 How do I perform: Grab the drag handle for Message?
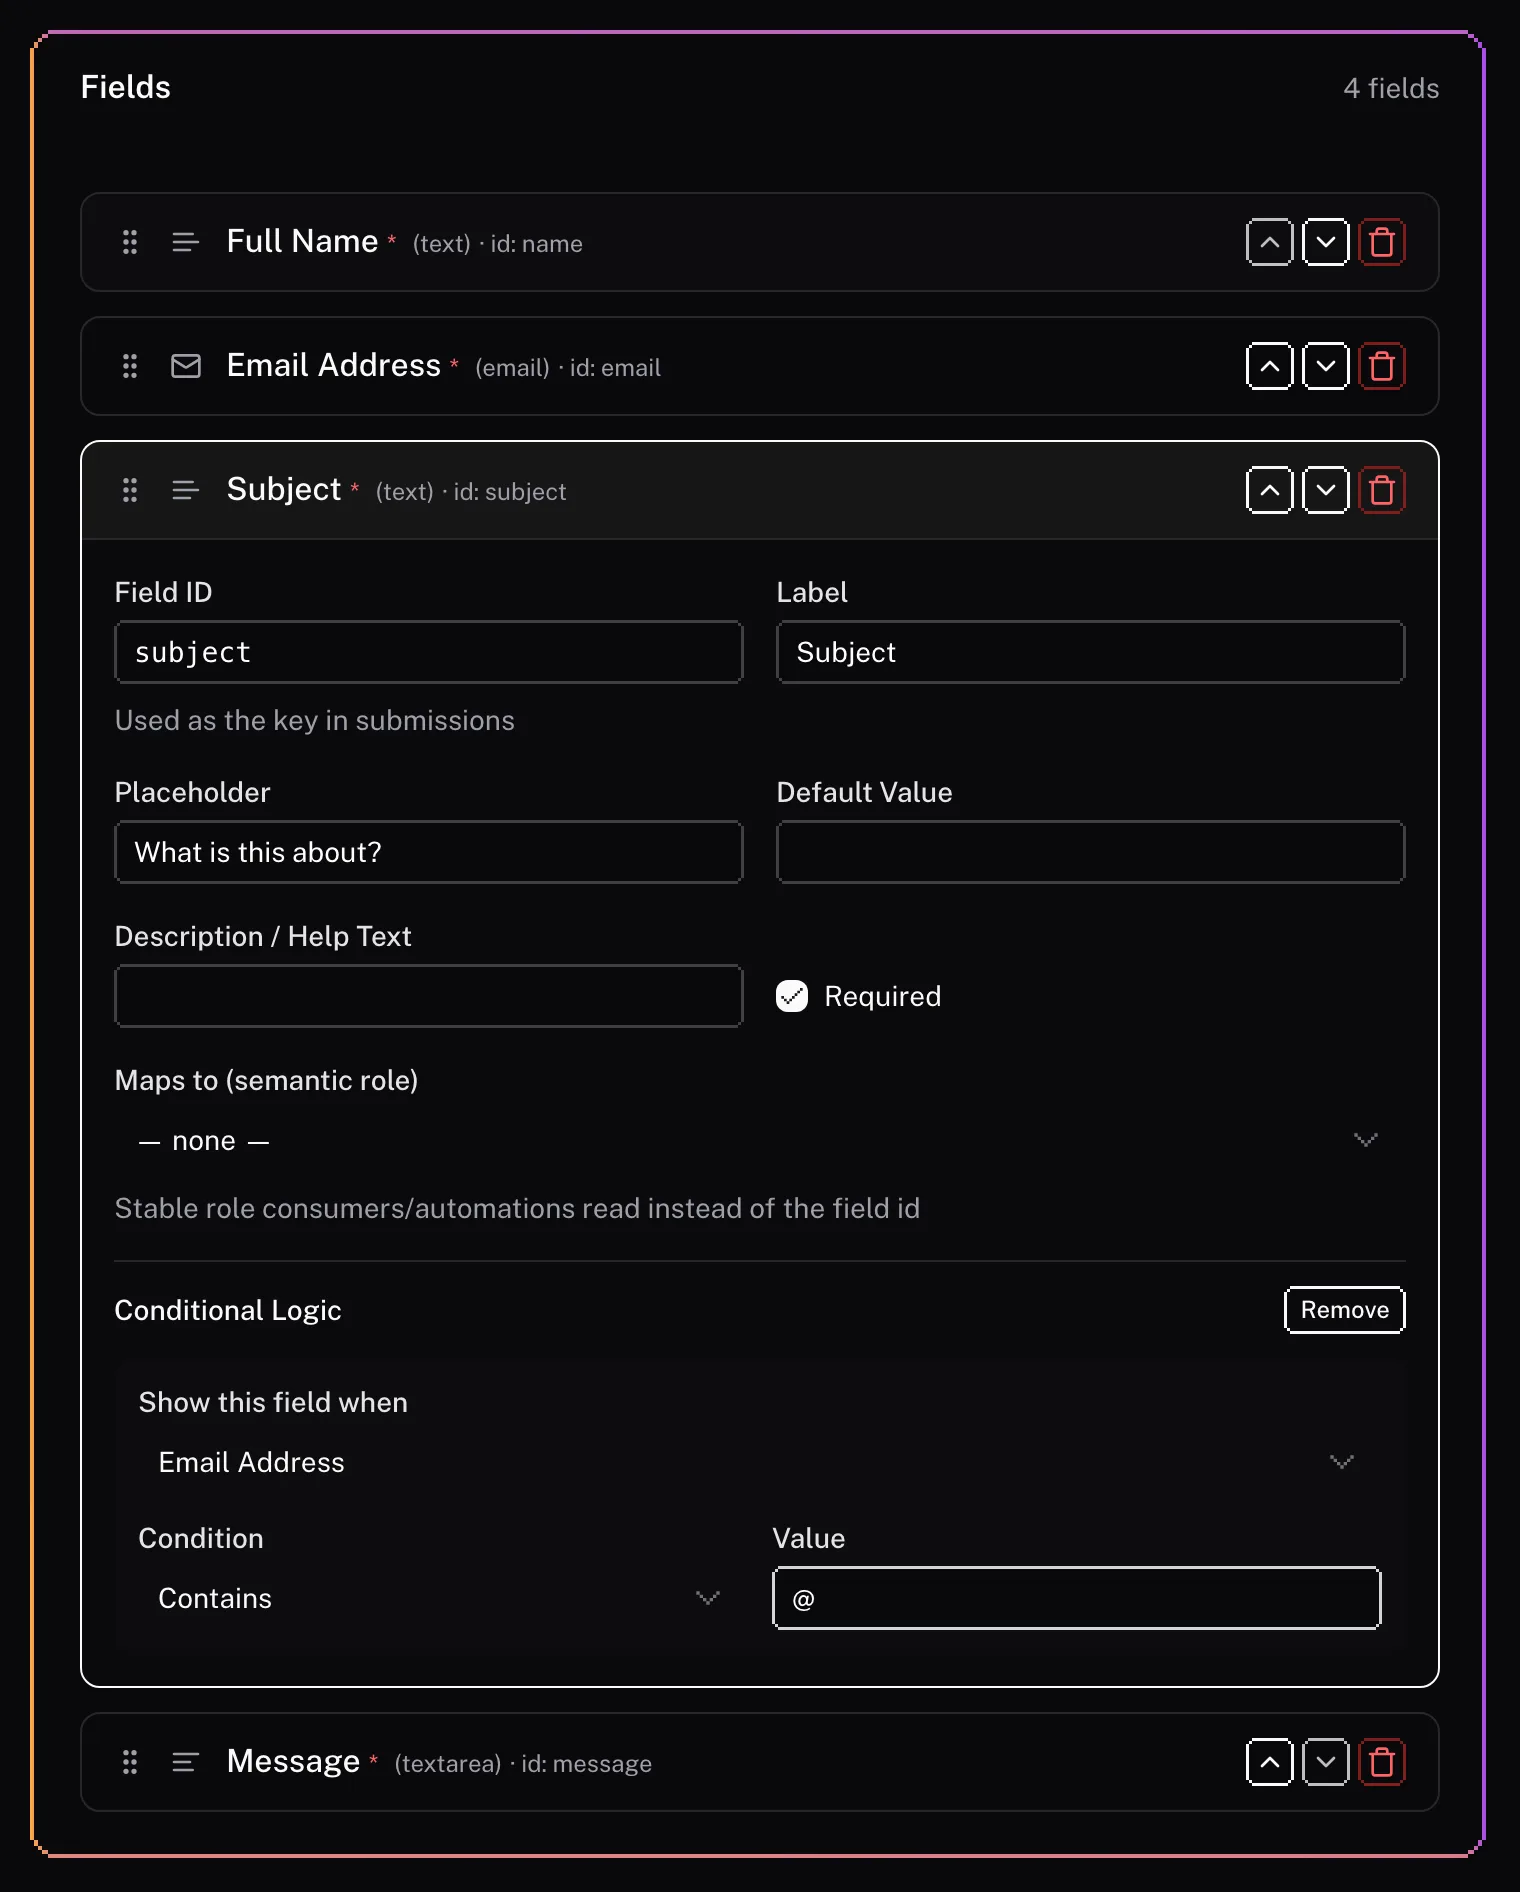[x=129, y=1762]
